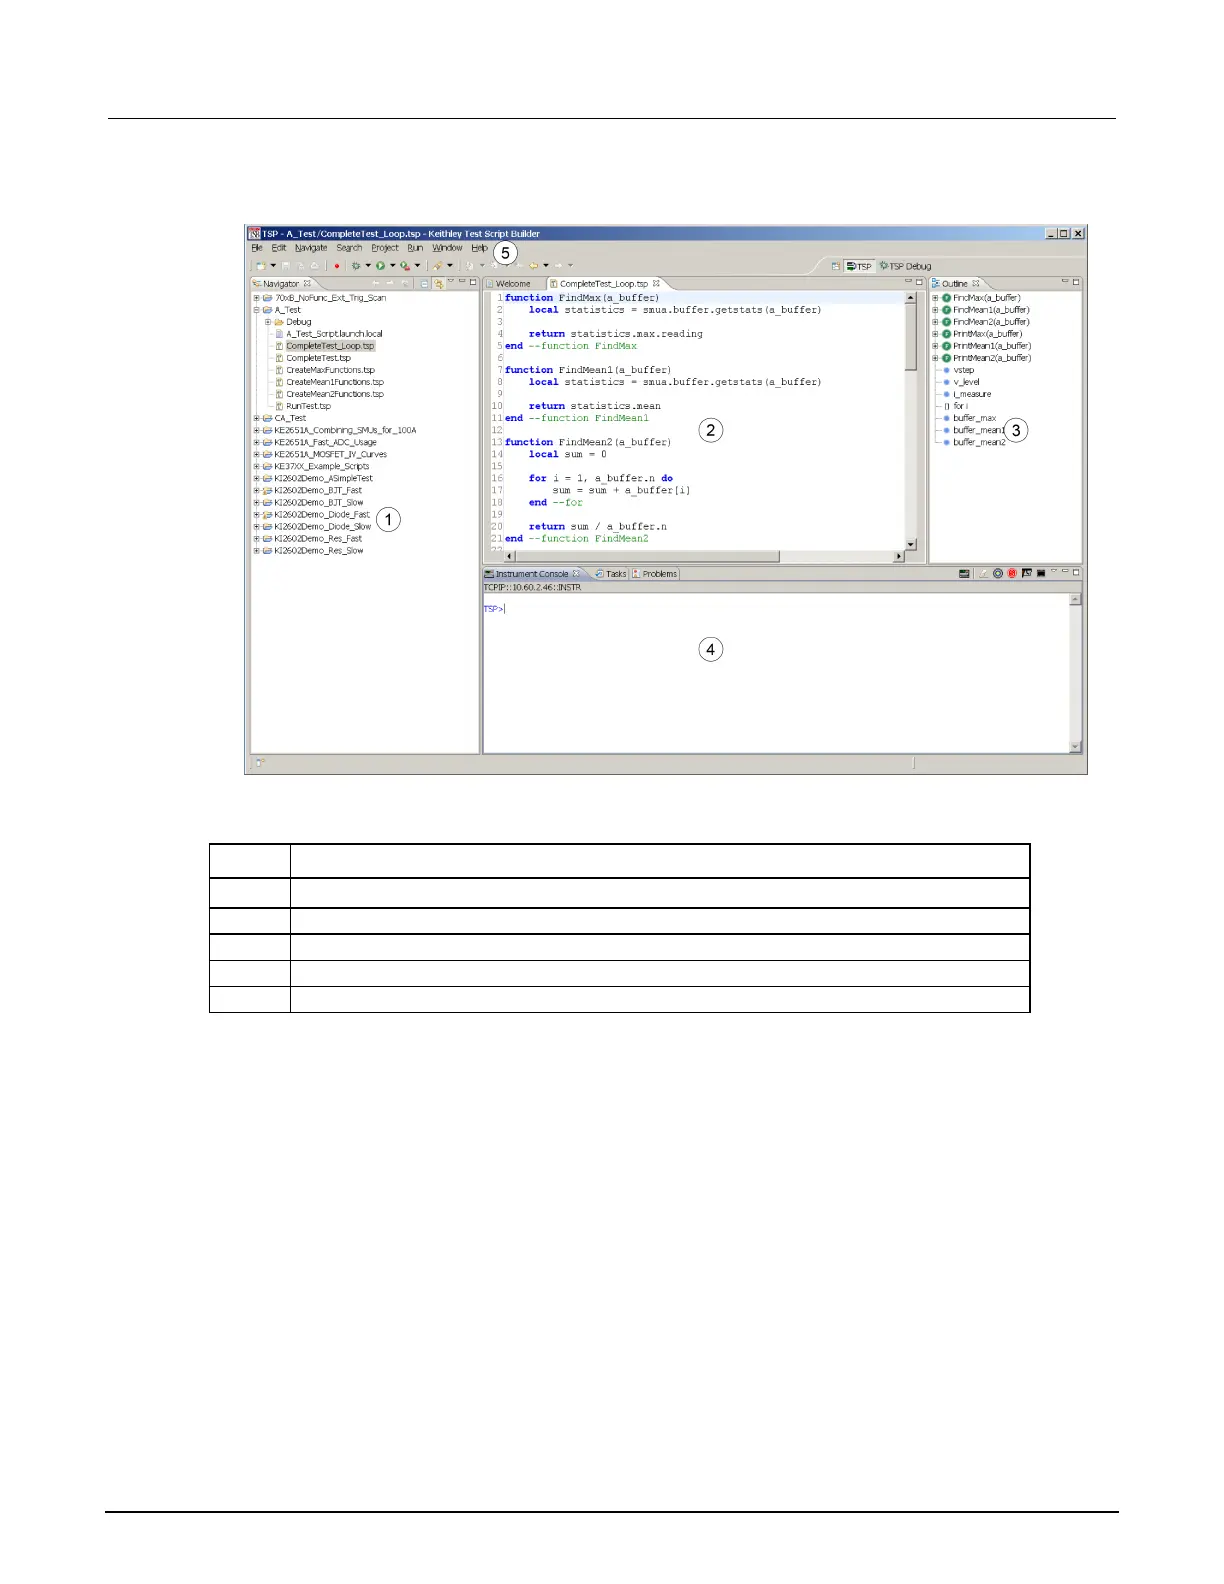Screen dimensions: 1224x1584
Task: Expand the KE2651A_Fast_ADC_Usage project
Action: pos(257,442)
